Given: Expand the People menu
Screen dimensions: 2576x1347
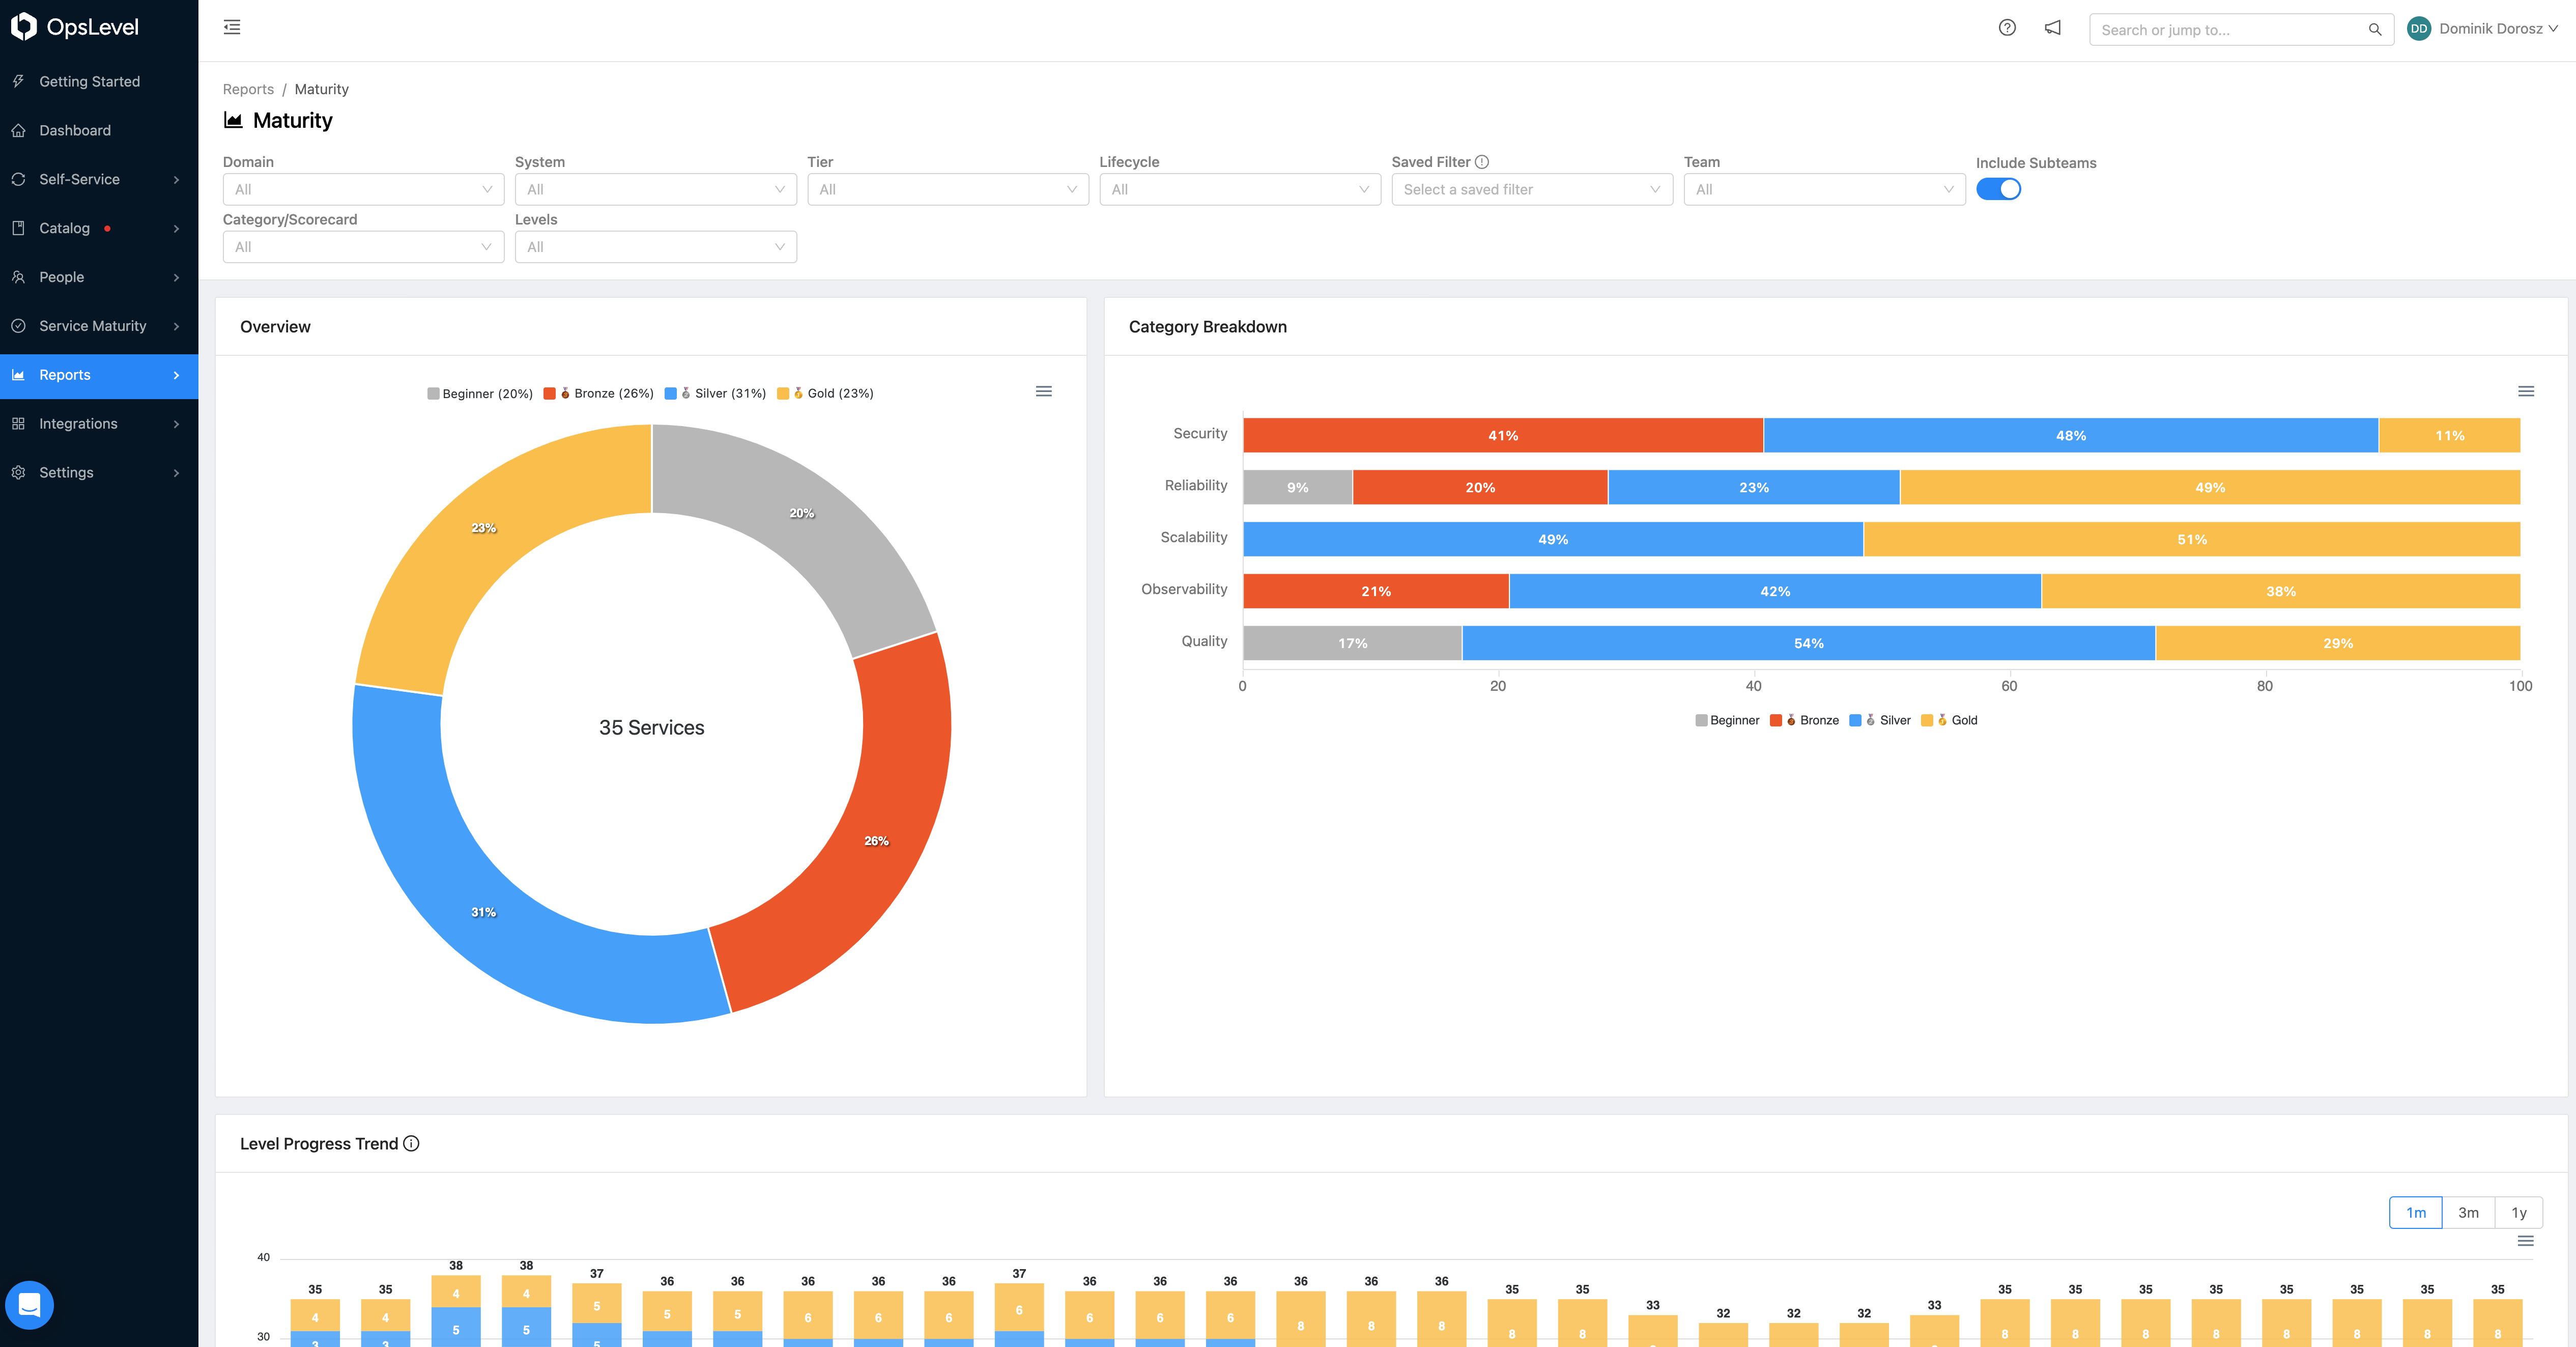Looking at the screenshot, I should [99, 277].
